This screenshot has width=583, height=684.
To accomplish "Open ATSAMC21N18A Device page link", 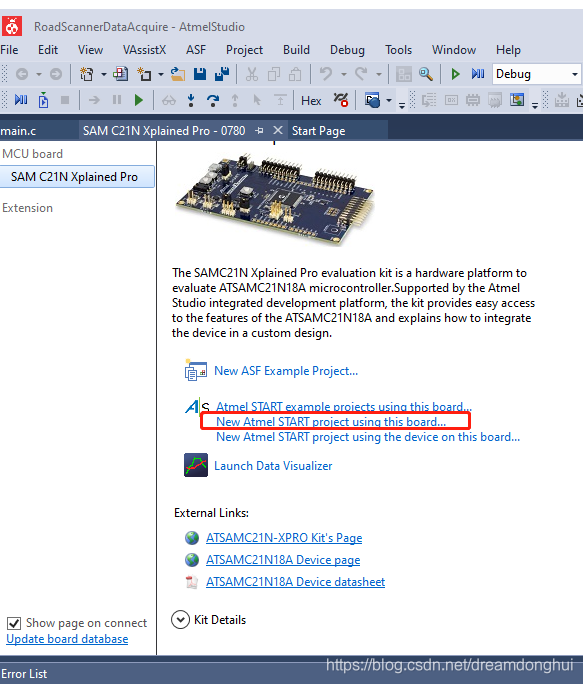I will point(283,560).
